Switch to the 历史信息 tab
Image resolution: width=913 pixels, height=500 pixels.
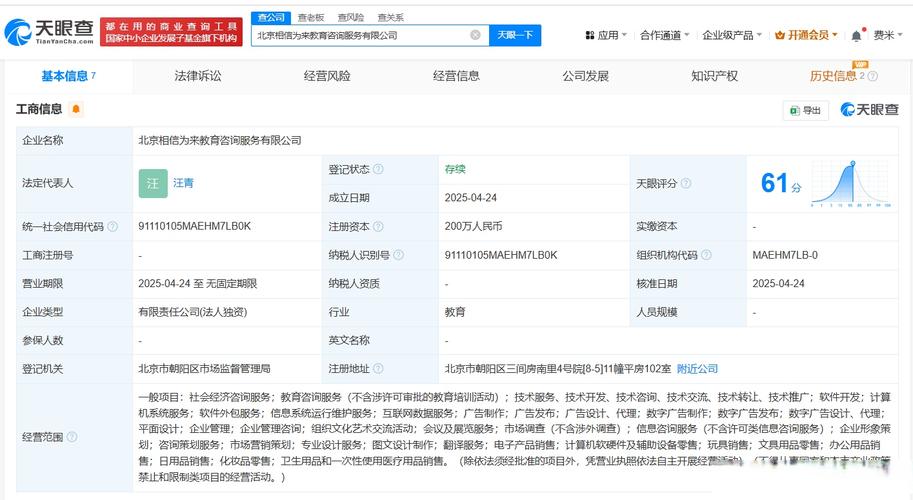[x=833, y=76]
